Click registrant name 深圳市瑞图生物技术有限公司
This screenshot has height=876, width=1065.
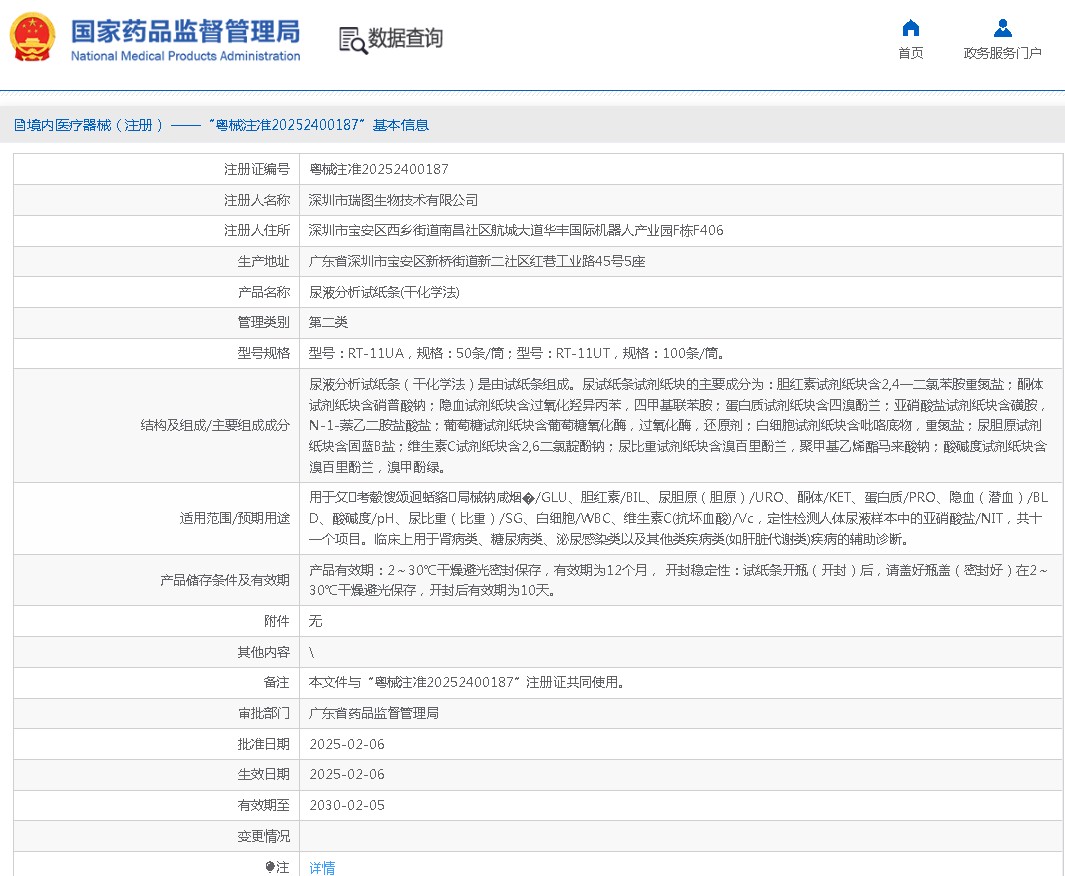point(393,200)
